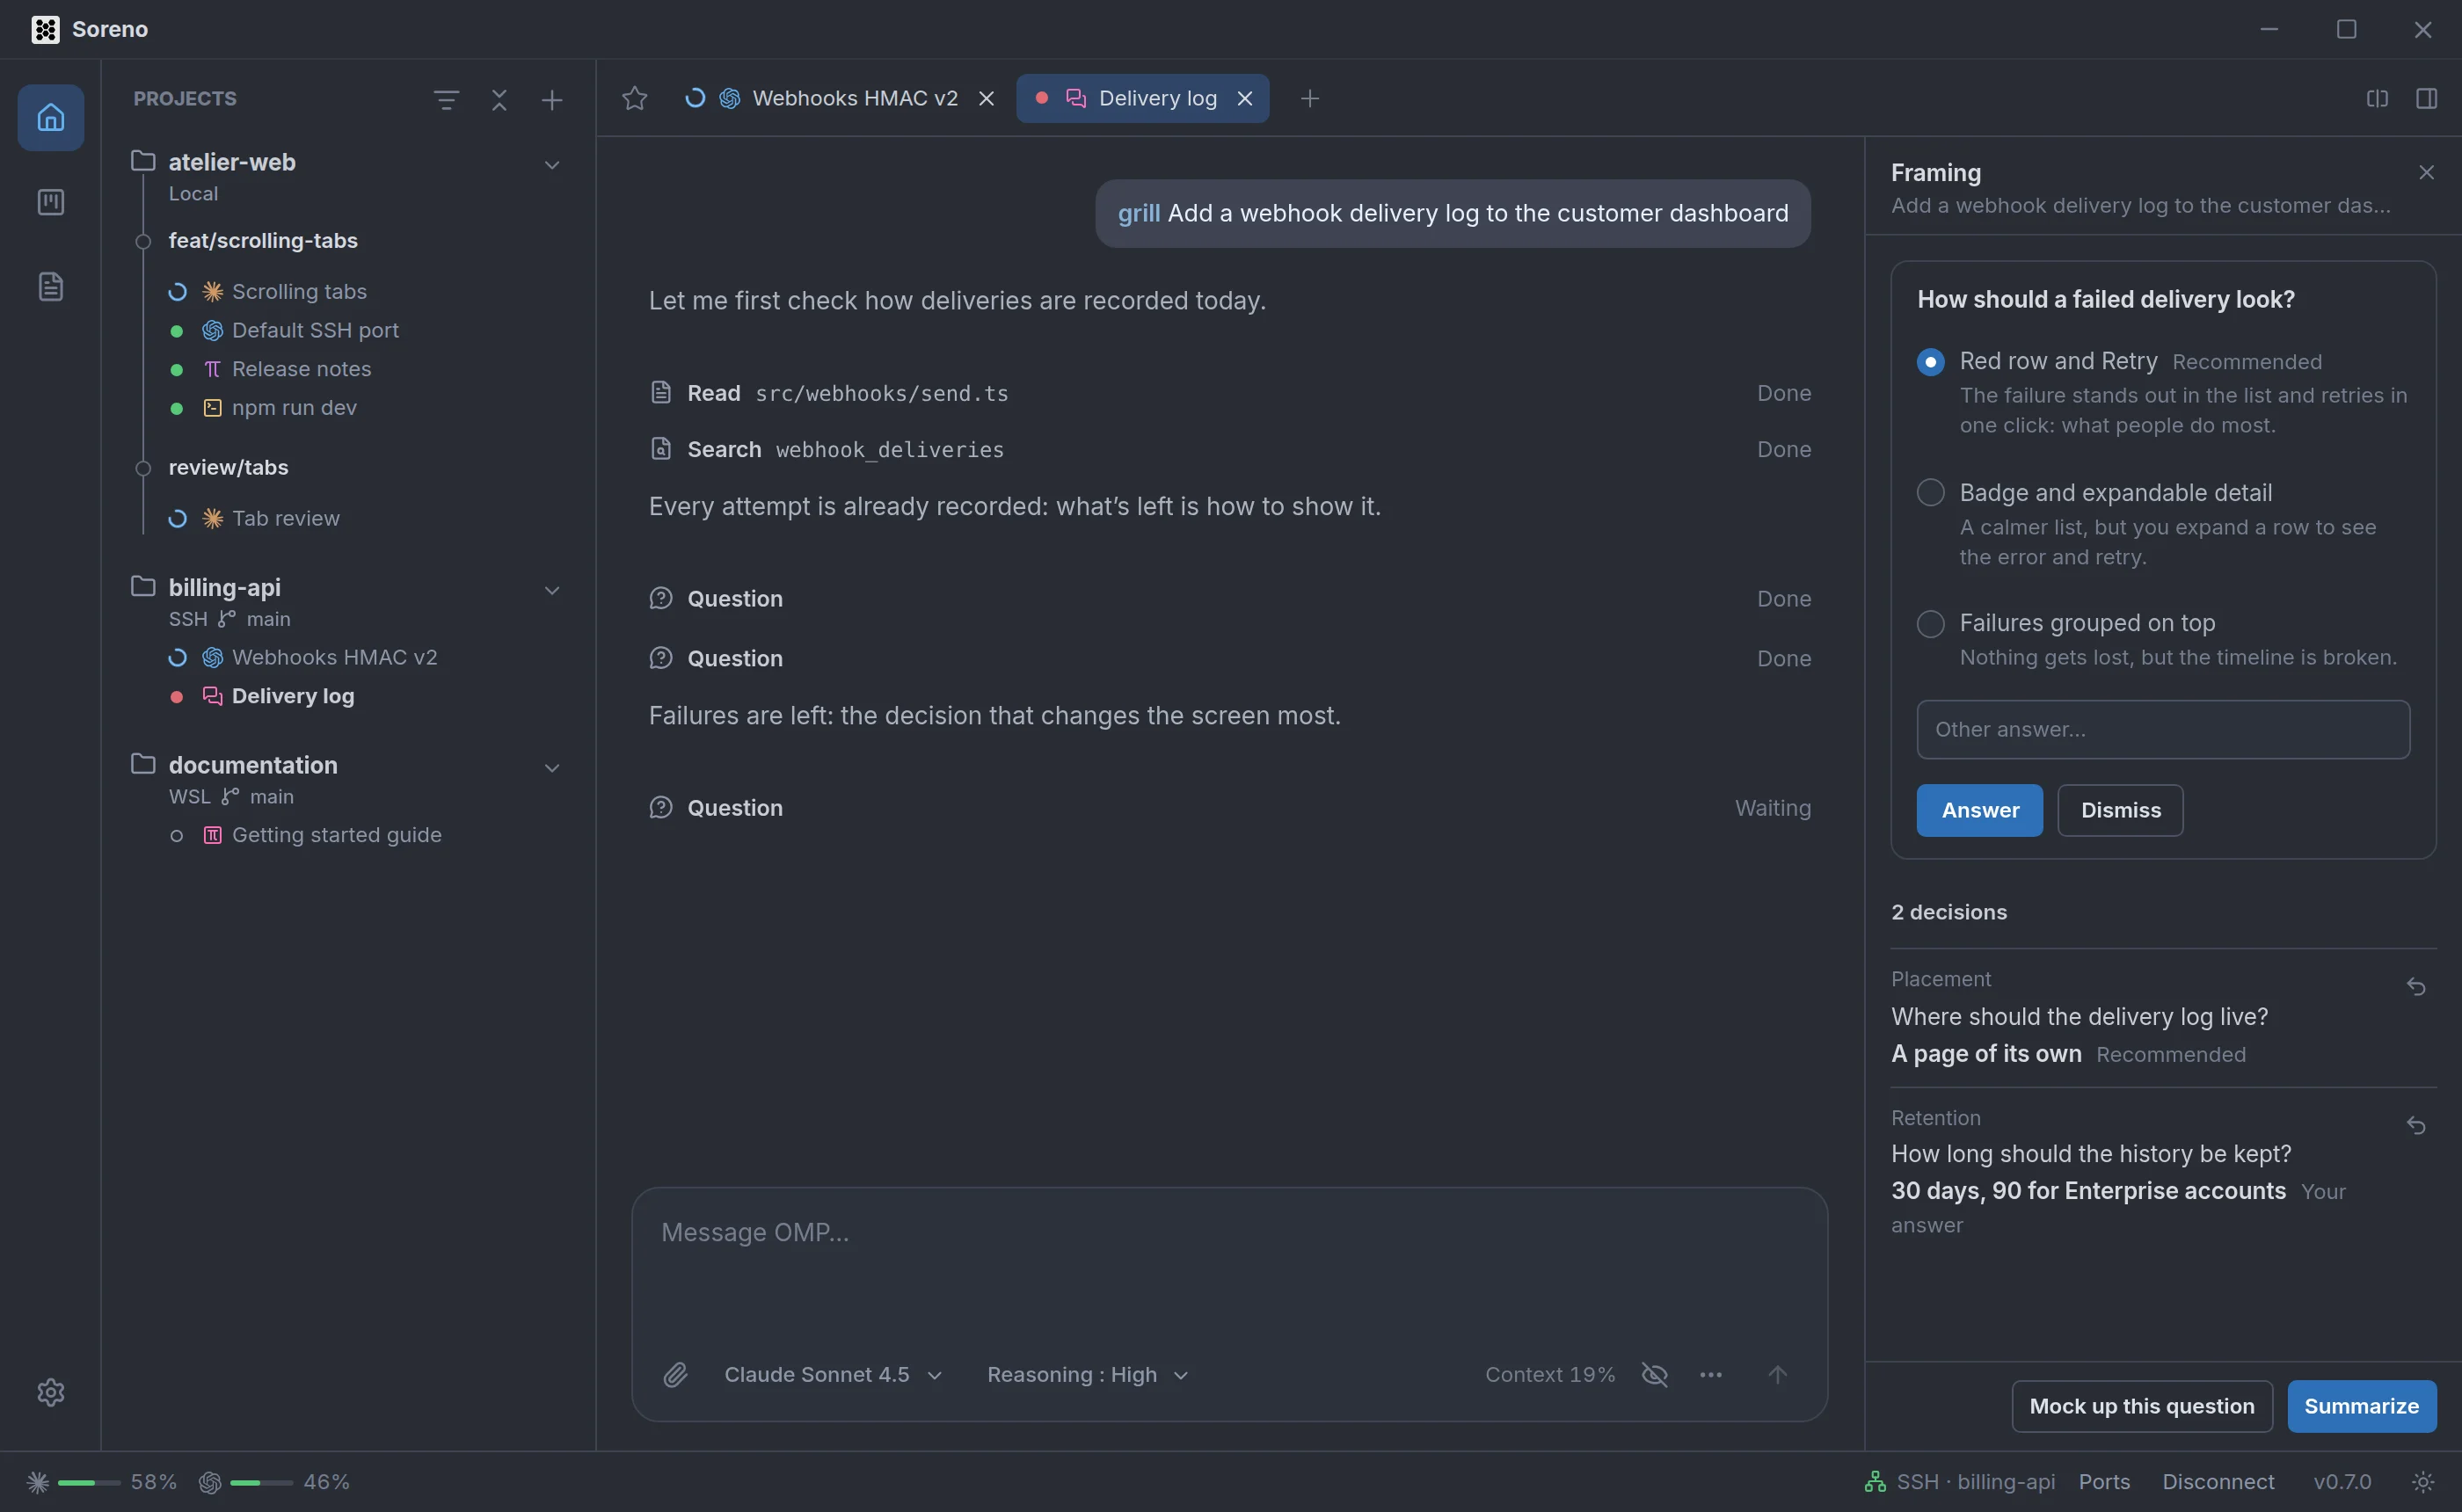This screenshot has height=1512, width=2462.
Task: Open the more options ellipsis in composer
Action: pos(1711,1375)
